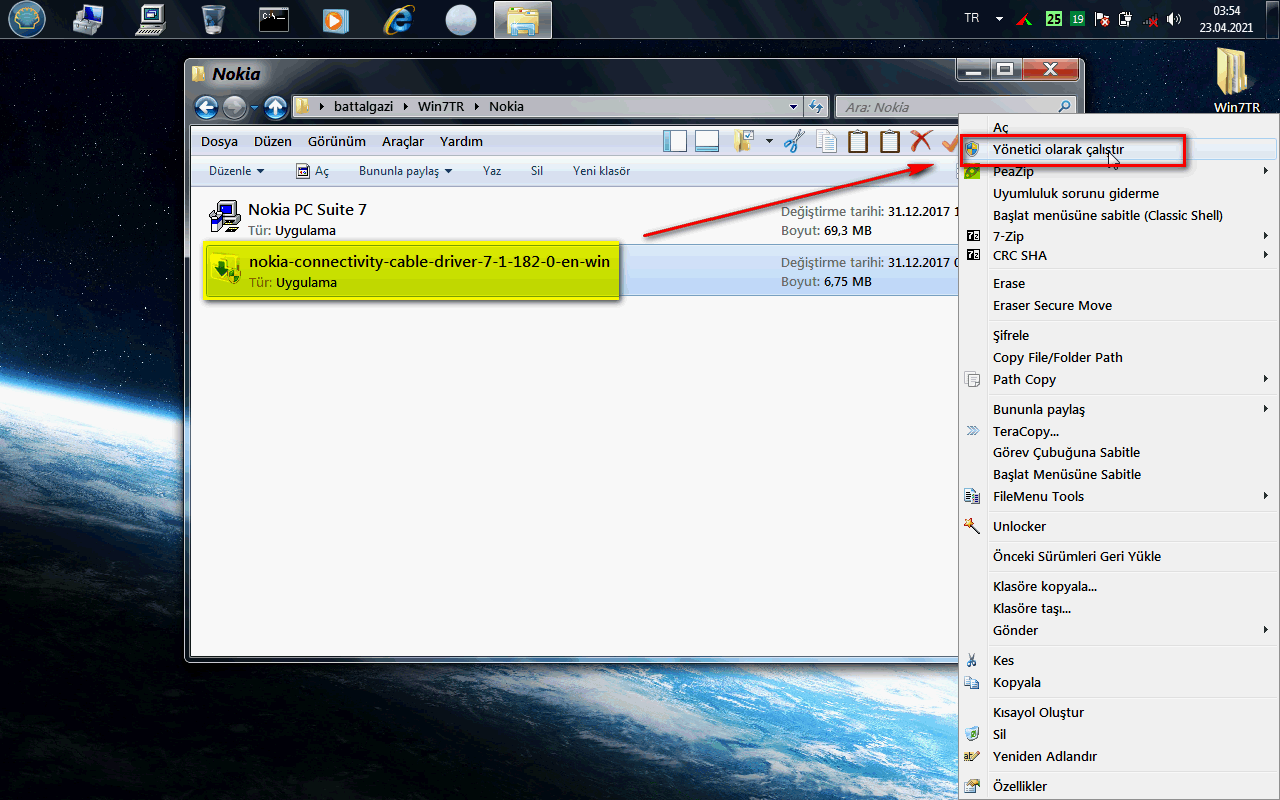The image size is (1280, 800).
Task: Go up one folder level with Up arrow
Action: click(276, 107)
